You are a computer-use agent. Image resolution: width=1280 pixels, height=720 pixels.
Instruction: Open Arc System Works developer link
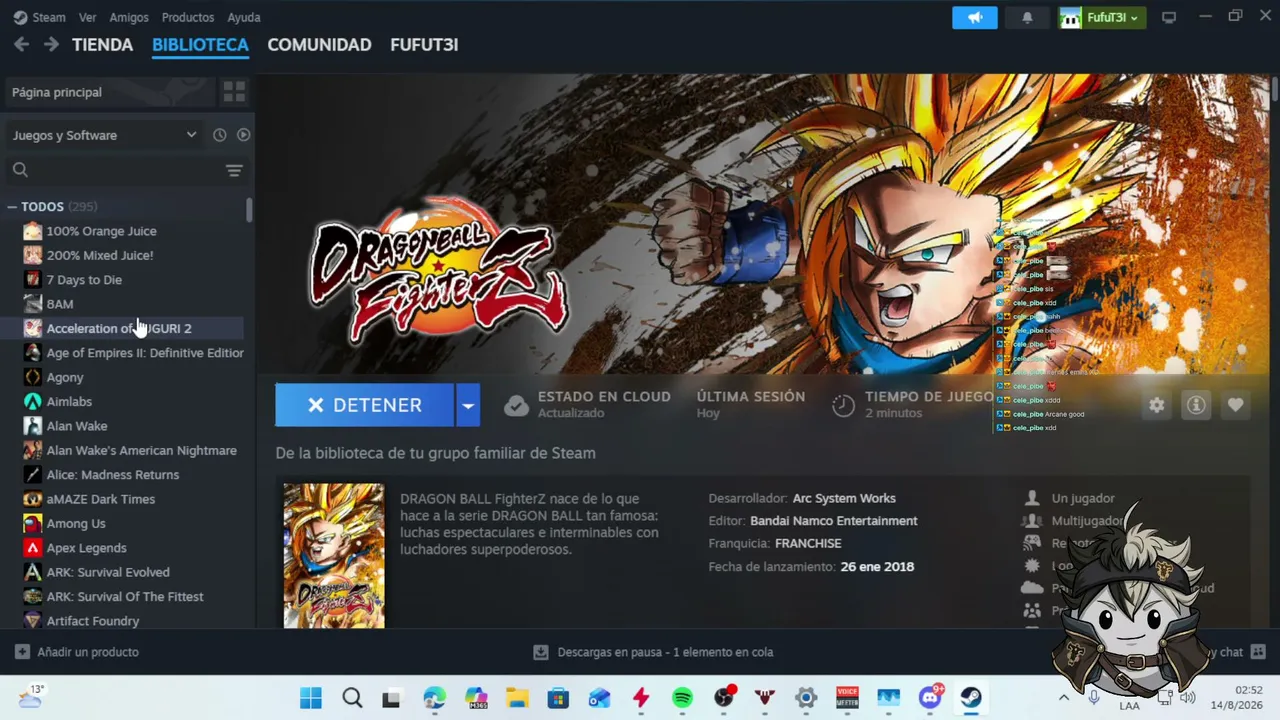click(x=844, y=498)
